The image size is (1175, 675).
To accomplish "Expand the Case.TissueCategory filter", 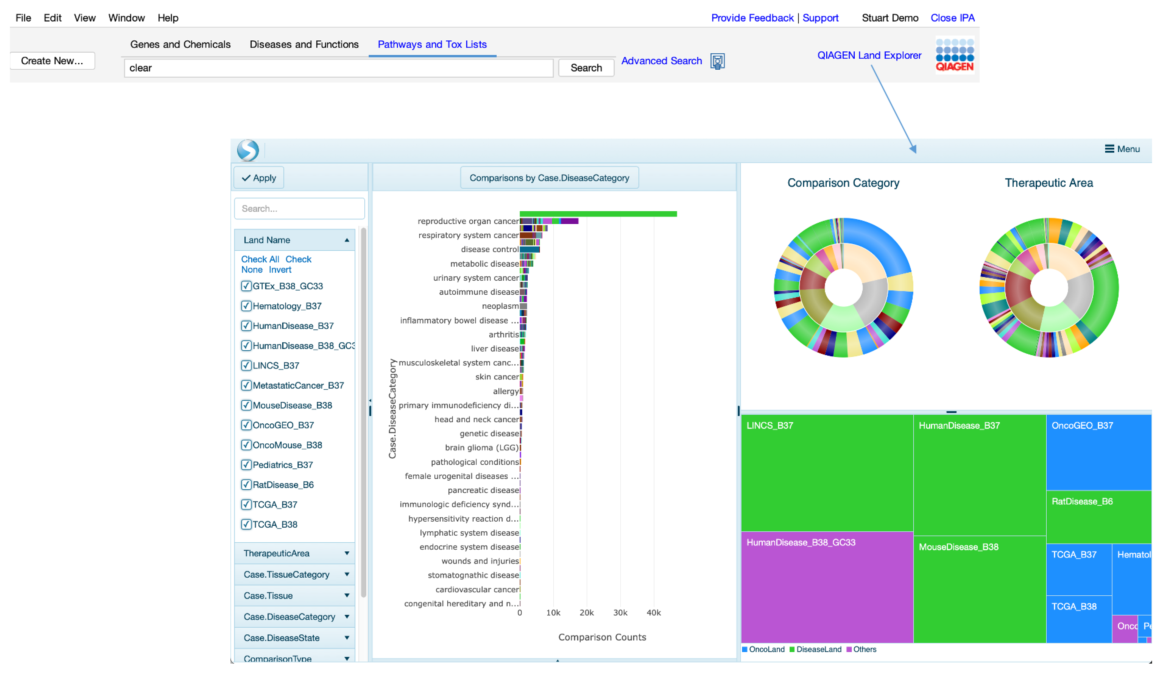I will tap(294, 574).
